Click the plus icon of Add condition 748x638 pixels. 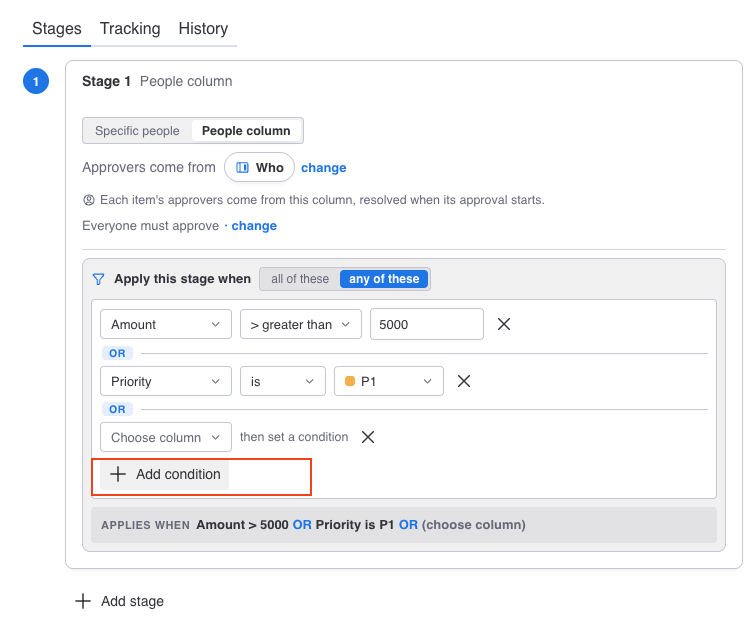point(118,474)
